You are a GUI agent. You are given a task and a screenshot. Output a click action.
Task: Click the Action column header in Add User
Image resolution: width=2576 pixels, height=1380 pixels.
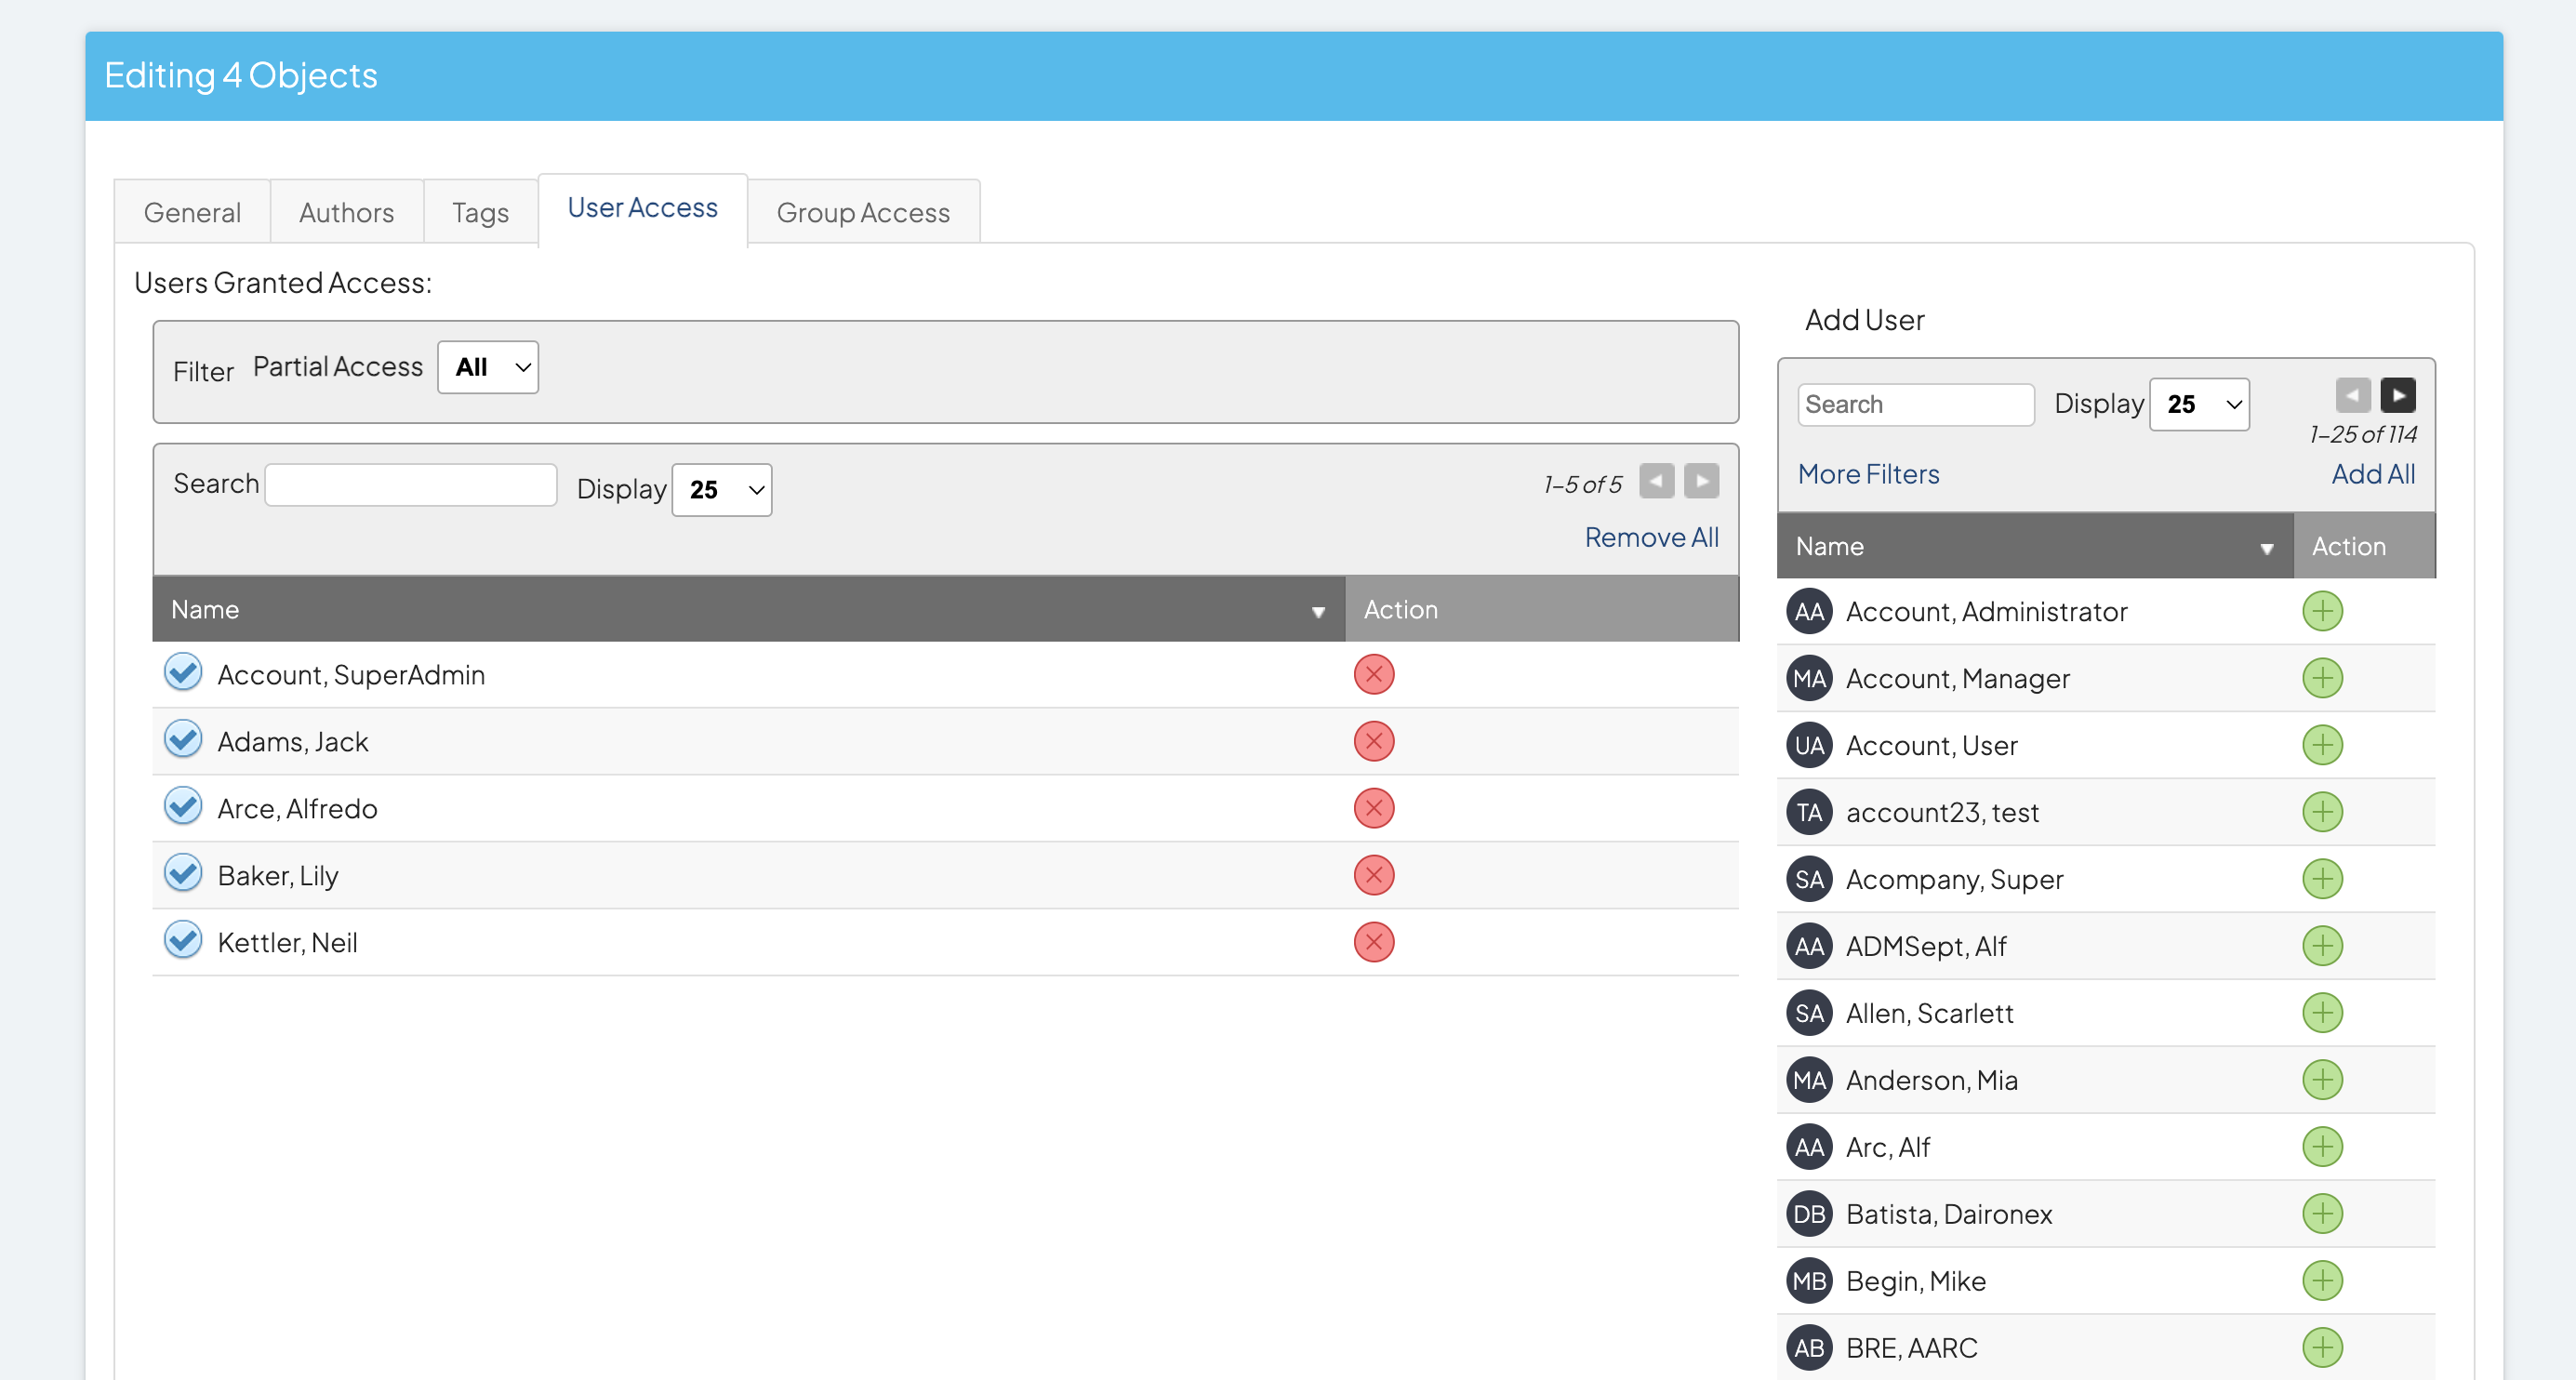2364,546
